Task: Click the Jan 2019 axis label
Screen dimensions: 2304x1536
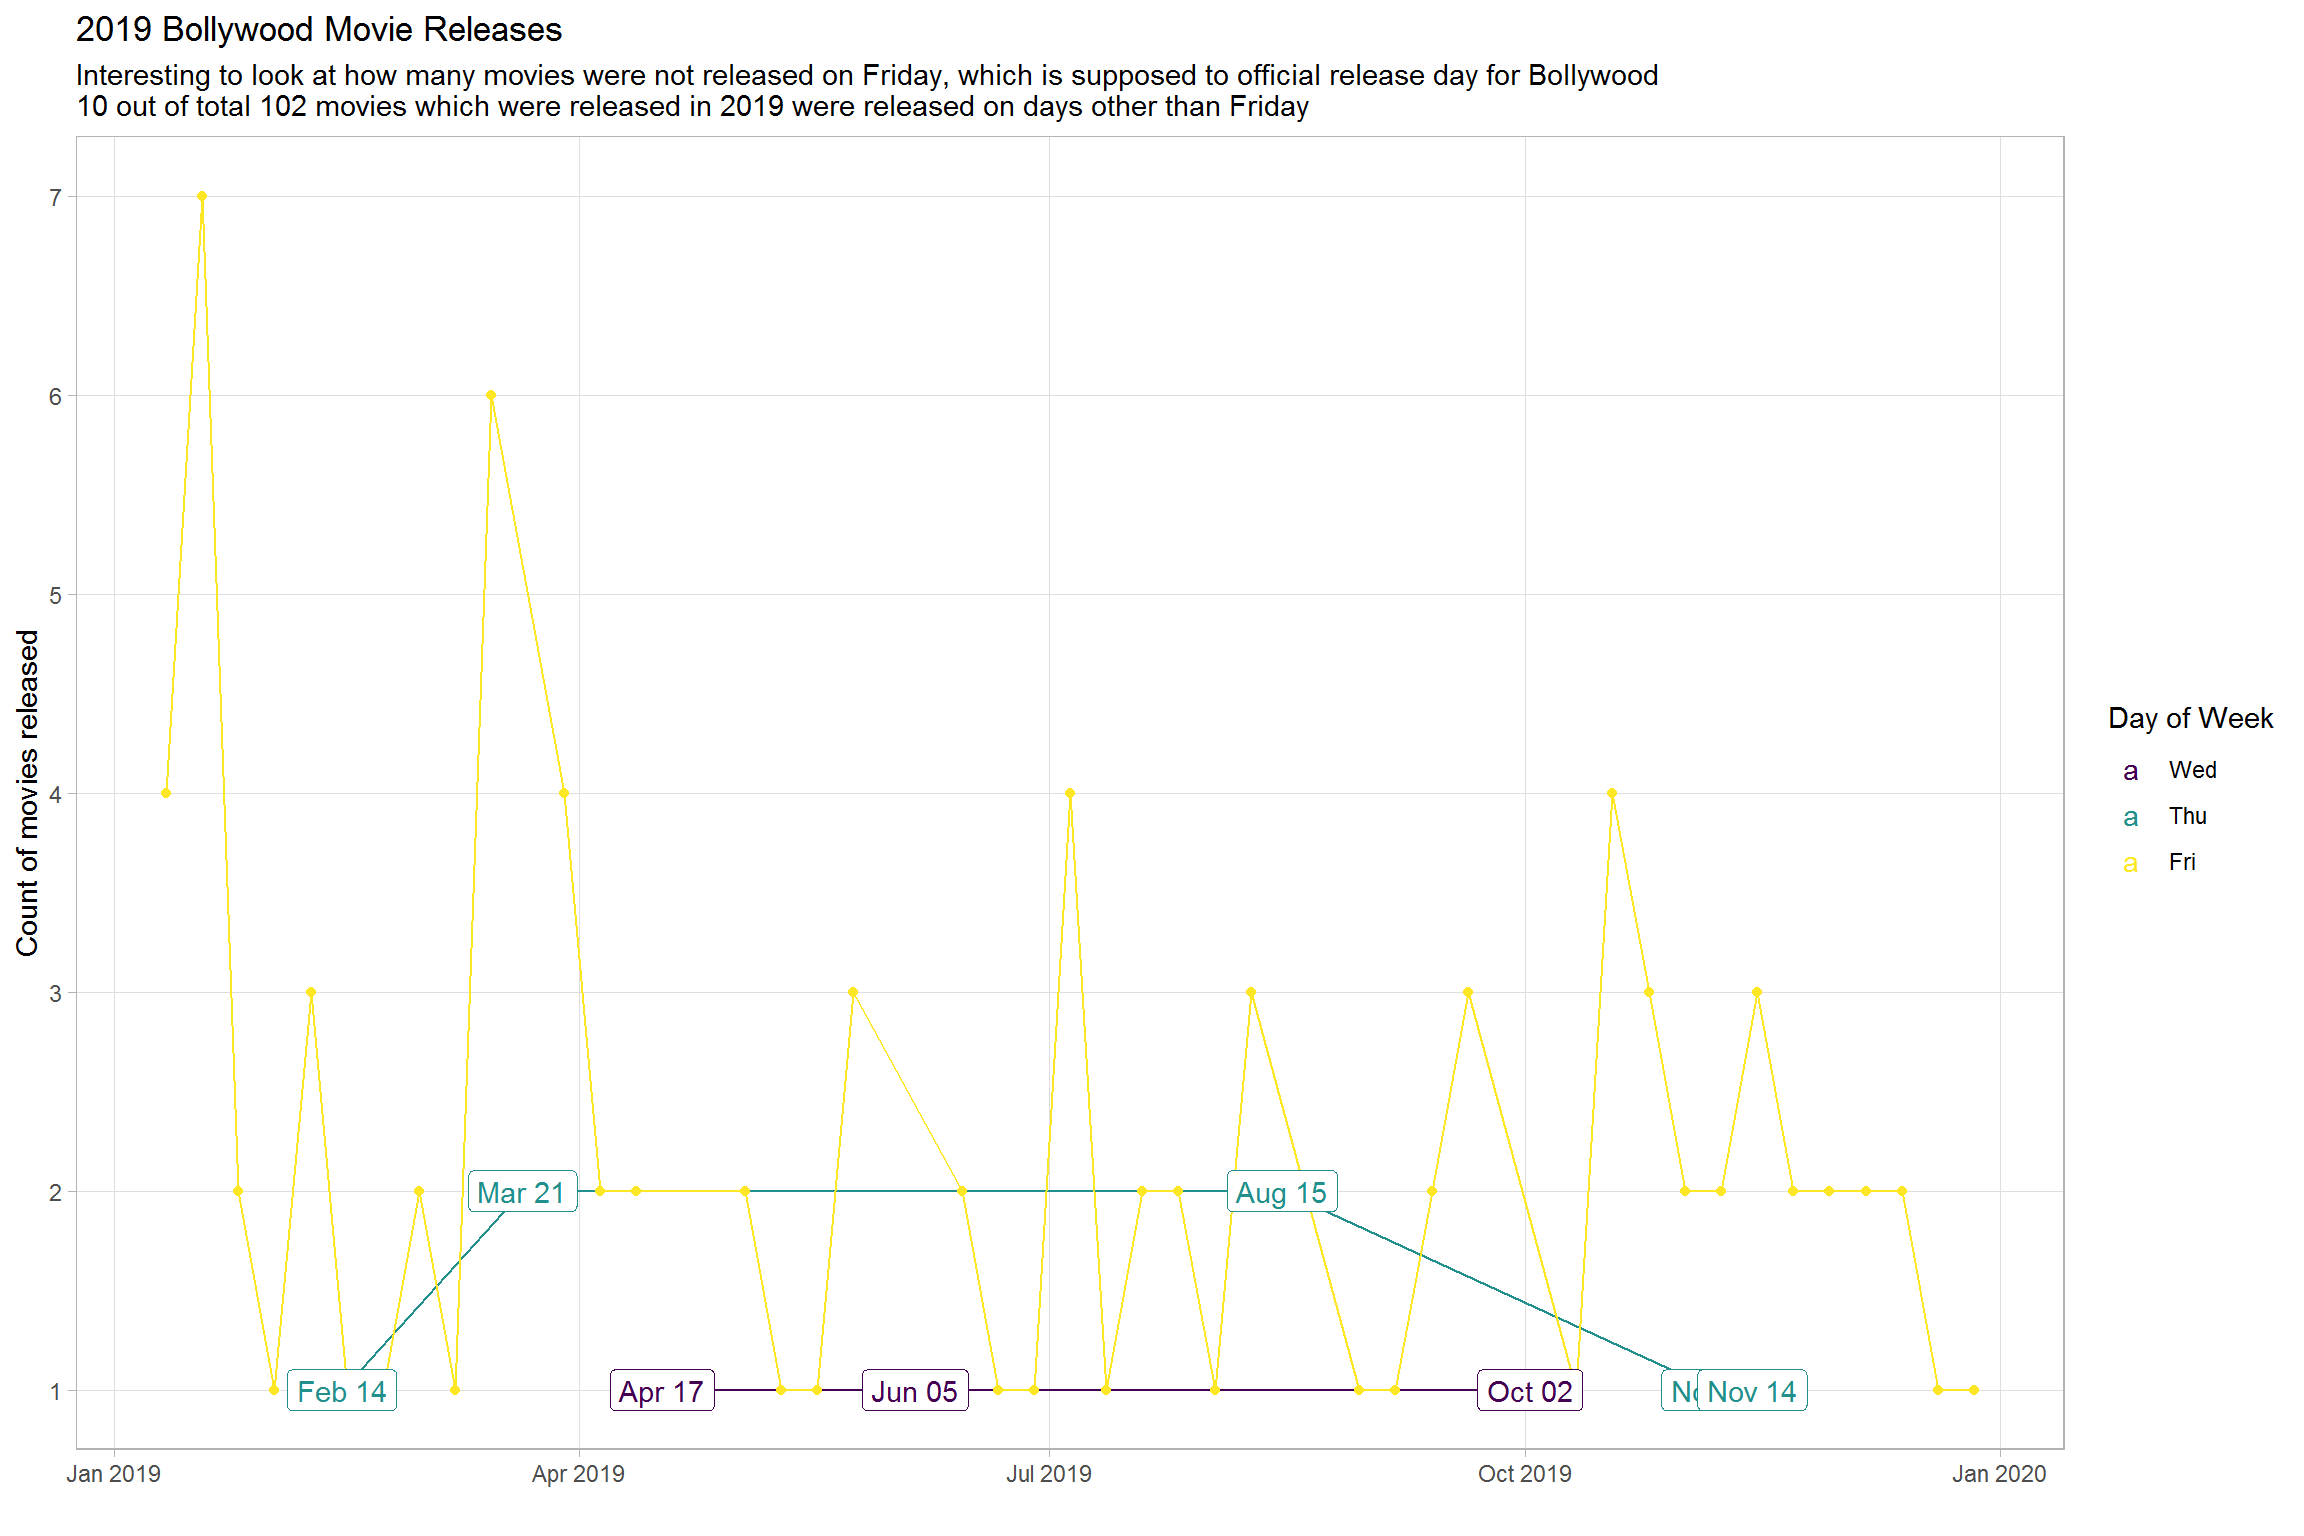Action: pos(114,1473)
